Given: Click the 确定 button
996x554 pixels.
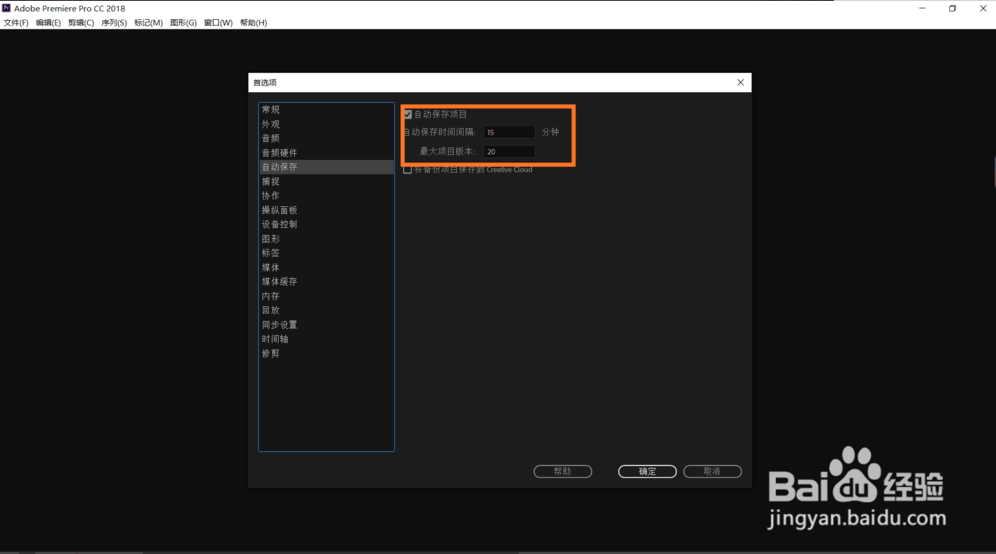Looking at the screenshot, I should [647, 471].
